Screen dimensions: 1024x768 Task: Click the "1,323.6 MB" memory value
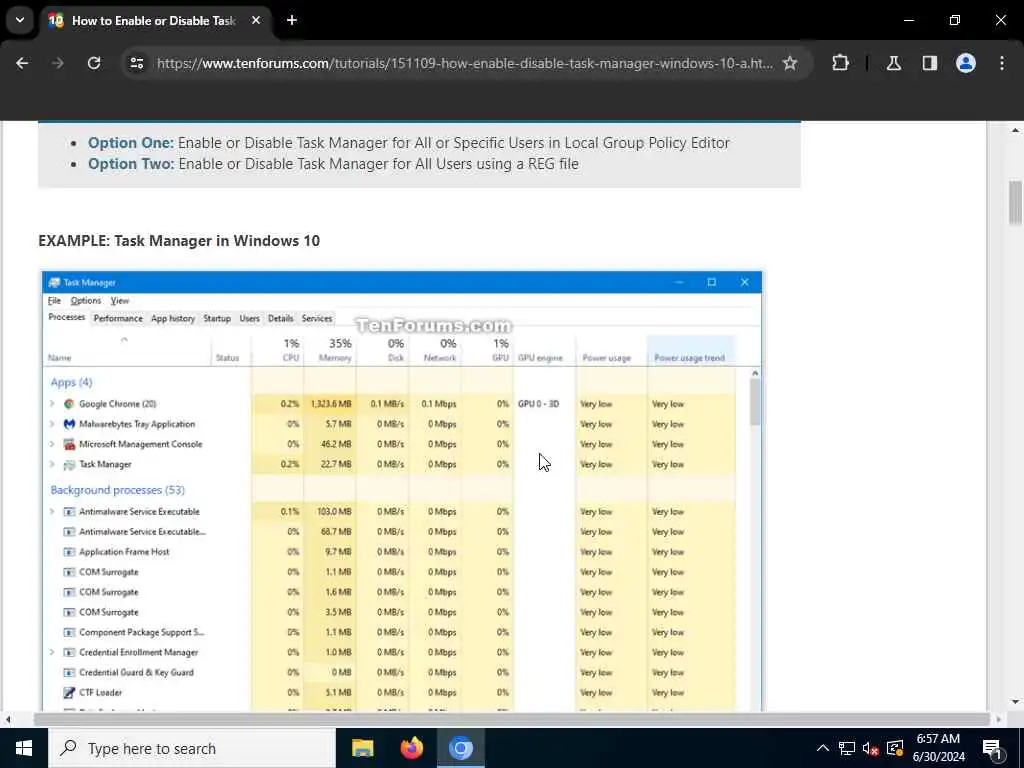[x=331, y=404]
